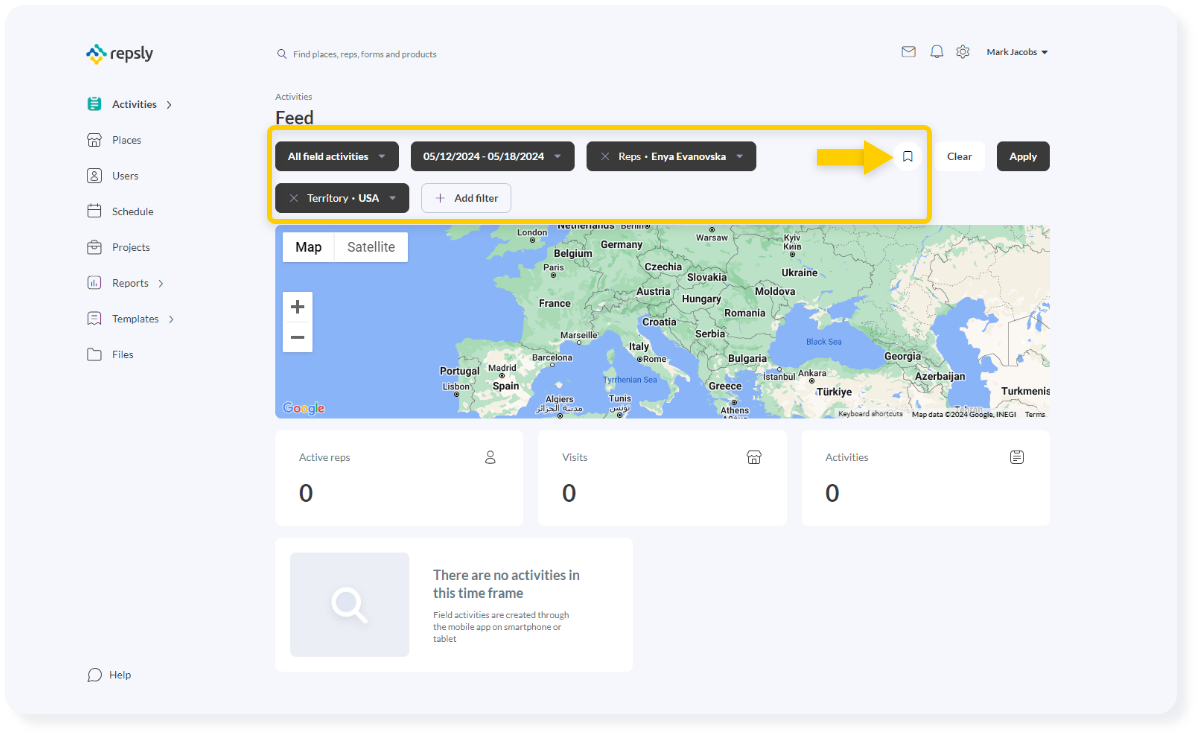The image size is (1202, 739).
Task: Click the Reports chart icon in sidebar
Action: (94, 283)
